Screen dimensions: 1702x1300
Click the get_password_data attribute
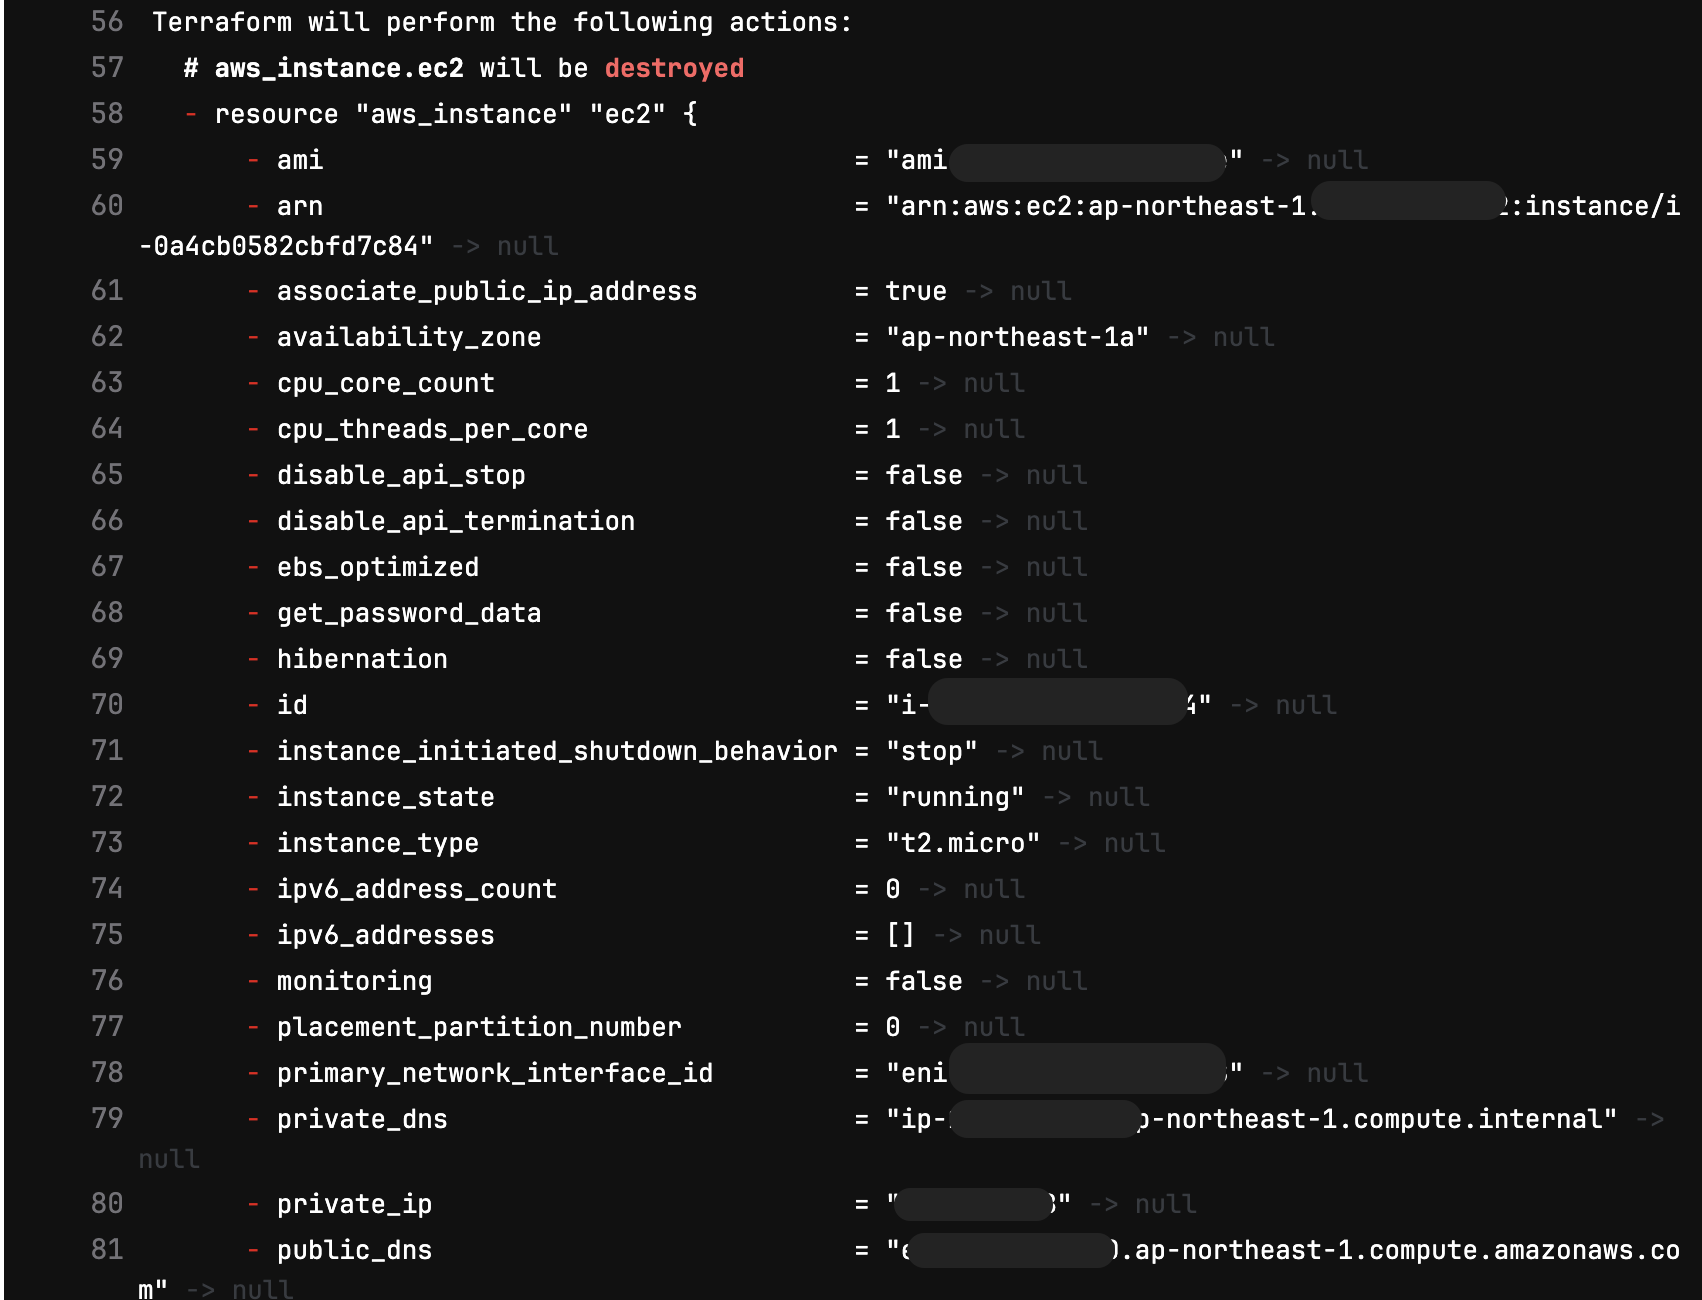(409, 613)
